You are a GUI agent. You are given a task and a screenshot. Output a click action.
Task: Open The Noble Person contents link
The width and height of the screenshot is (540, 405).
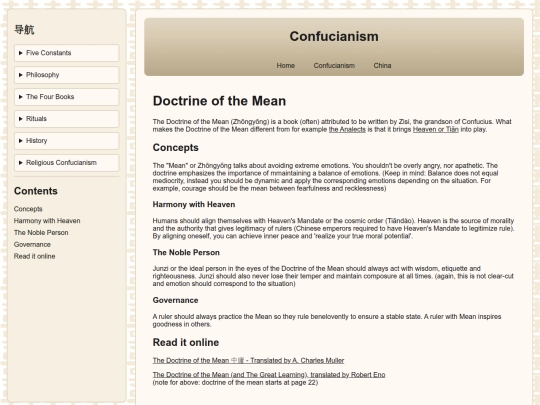coord(41,232)
